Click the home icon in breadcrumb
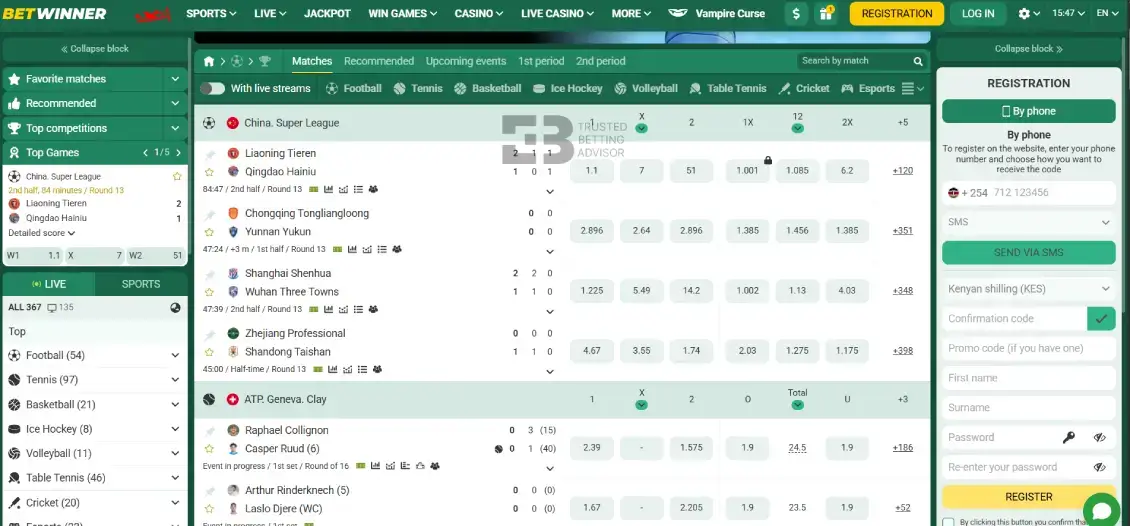The width and height of the screenshot is (1130, 526). [209, 61]
